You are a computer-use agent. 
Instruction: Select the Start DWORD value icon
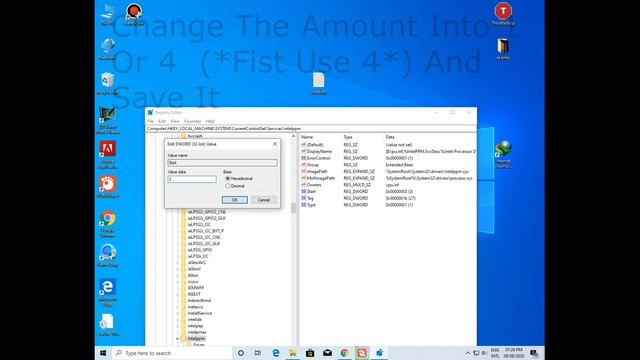(304, 191)
